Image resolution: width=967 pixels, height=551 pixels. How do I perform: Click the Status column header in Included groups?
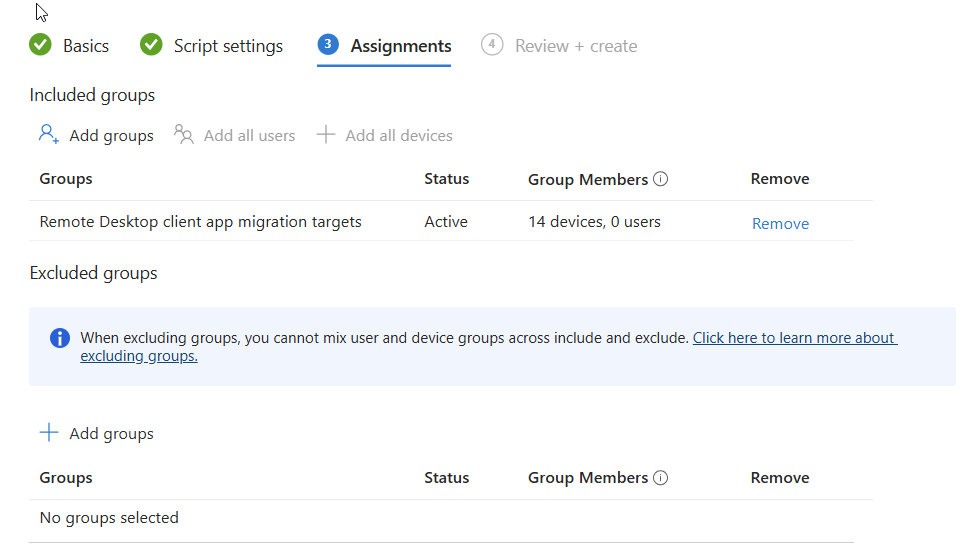click(446, 179)
